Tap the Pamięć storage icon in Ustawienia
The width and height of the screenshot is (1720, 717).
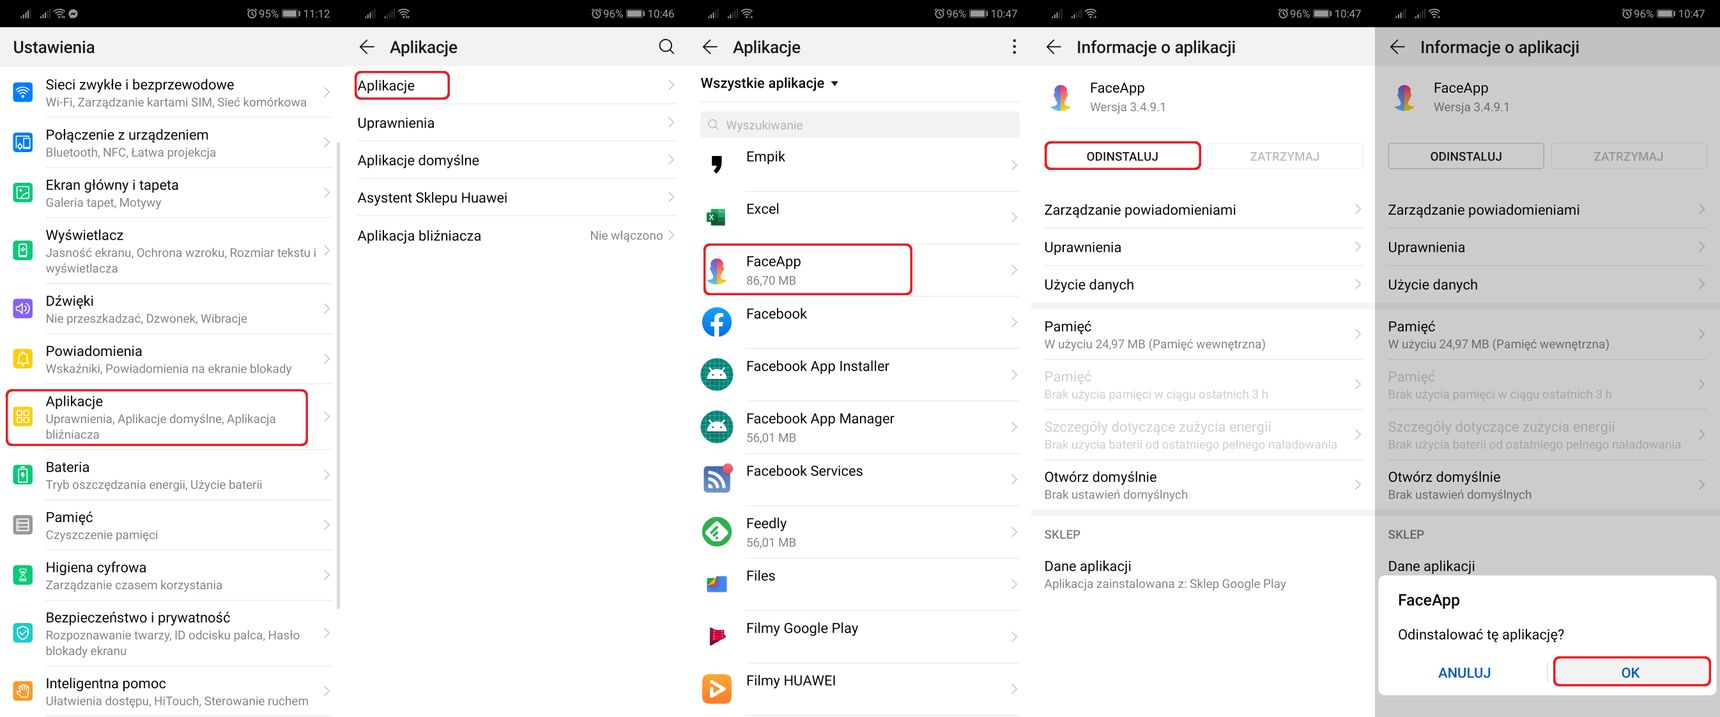click(22, 525)
